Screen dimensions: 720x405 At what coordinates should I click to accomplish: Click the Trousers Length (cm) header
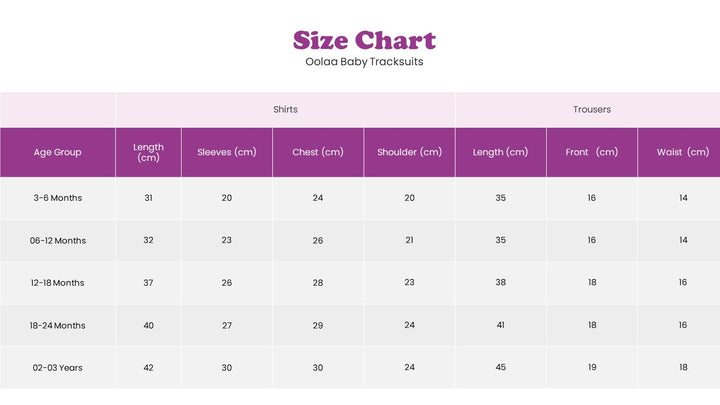(x=500, y=152)
